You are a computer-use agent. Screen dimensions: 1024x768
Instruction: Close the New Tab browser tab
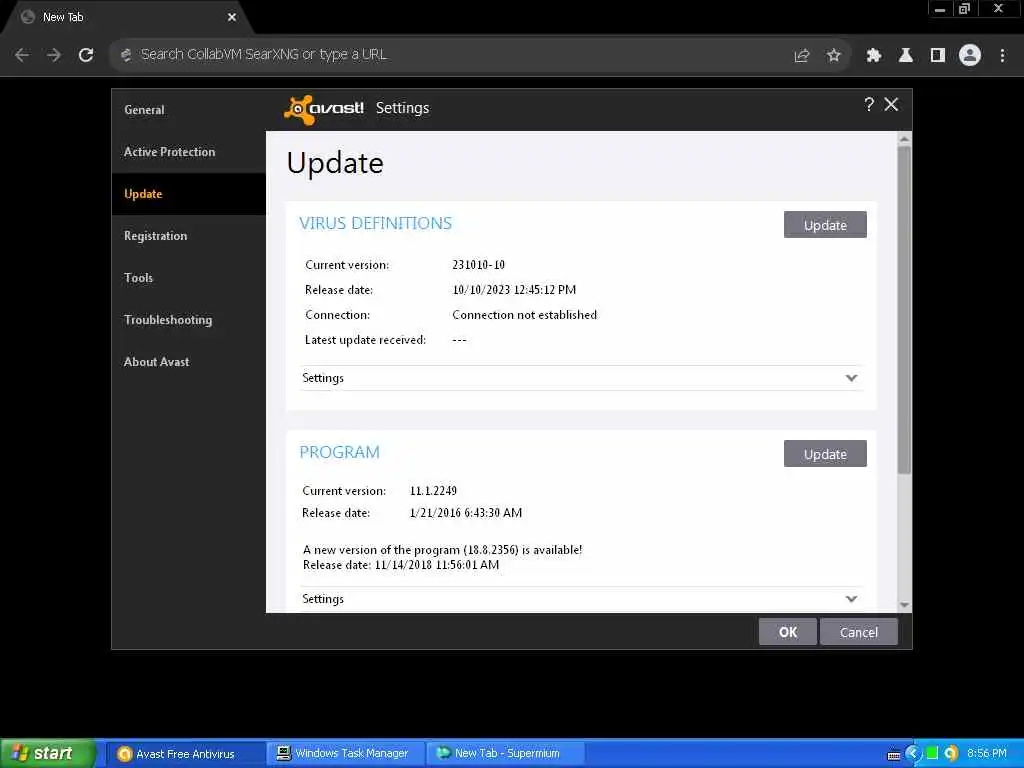tap(231, 17)
